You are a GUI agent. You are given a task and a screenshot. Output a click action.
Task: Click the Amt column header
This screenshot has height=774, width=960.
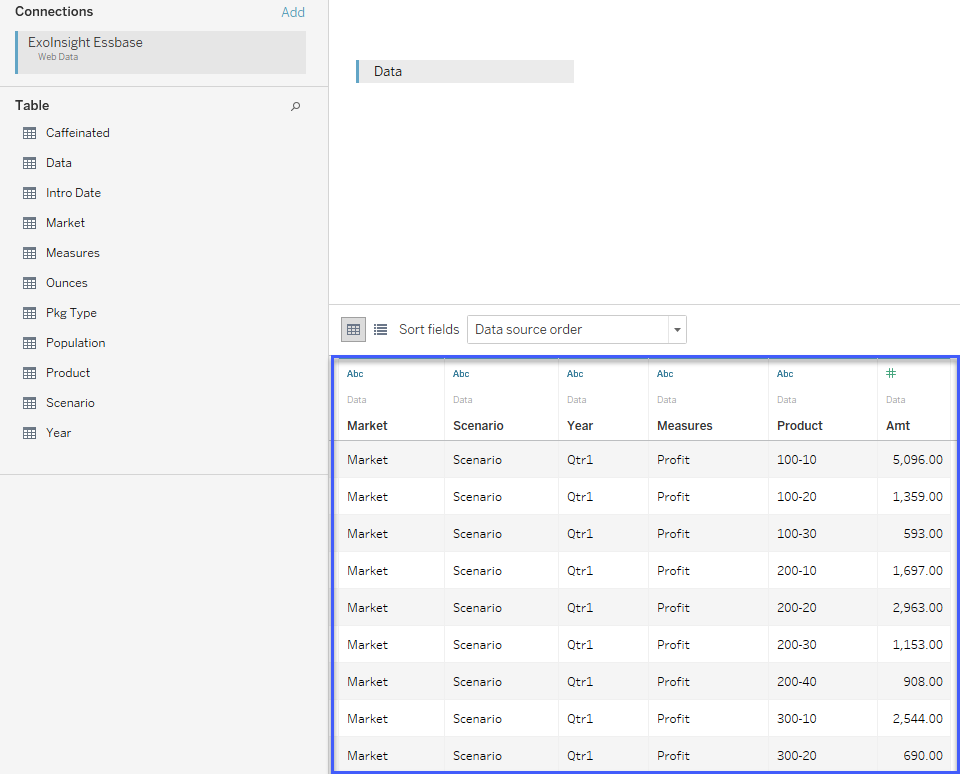click(x=898, y=426)
